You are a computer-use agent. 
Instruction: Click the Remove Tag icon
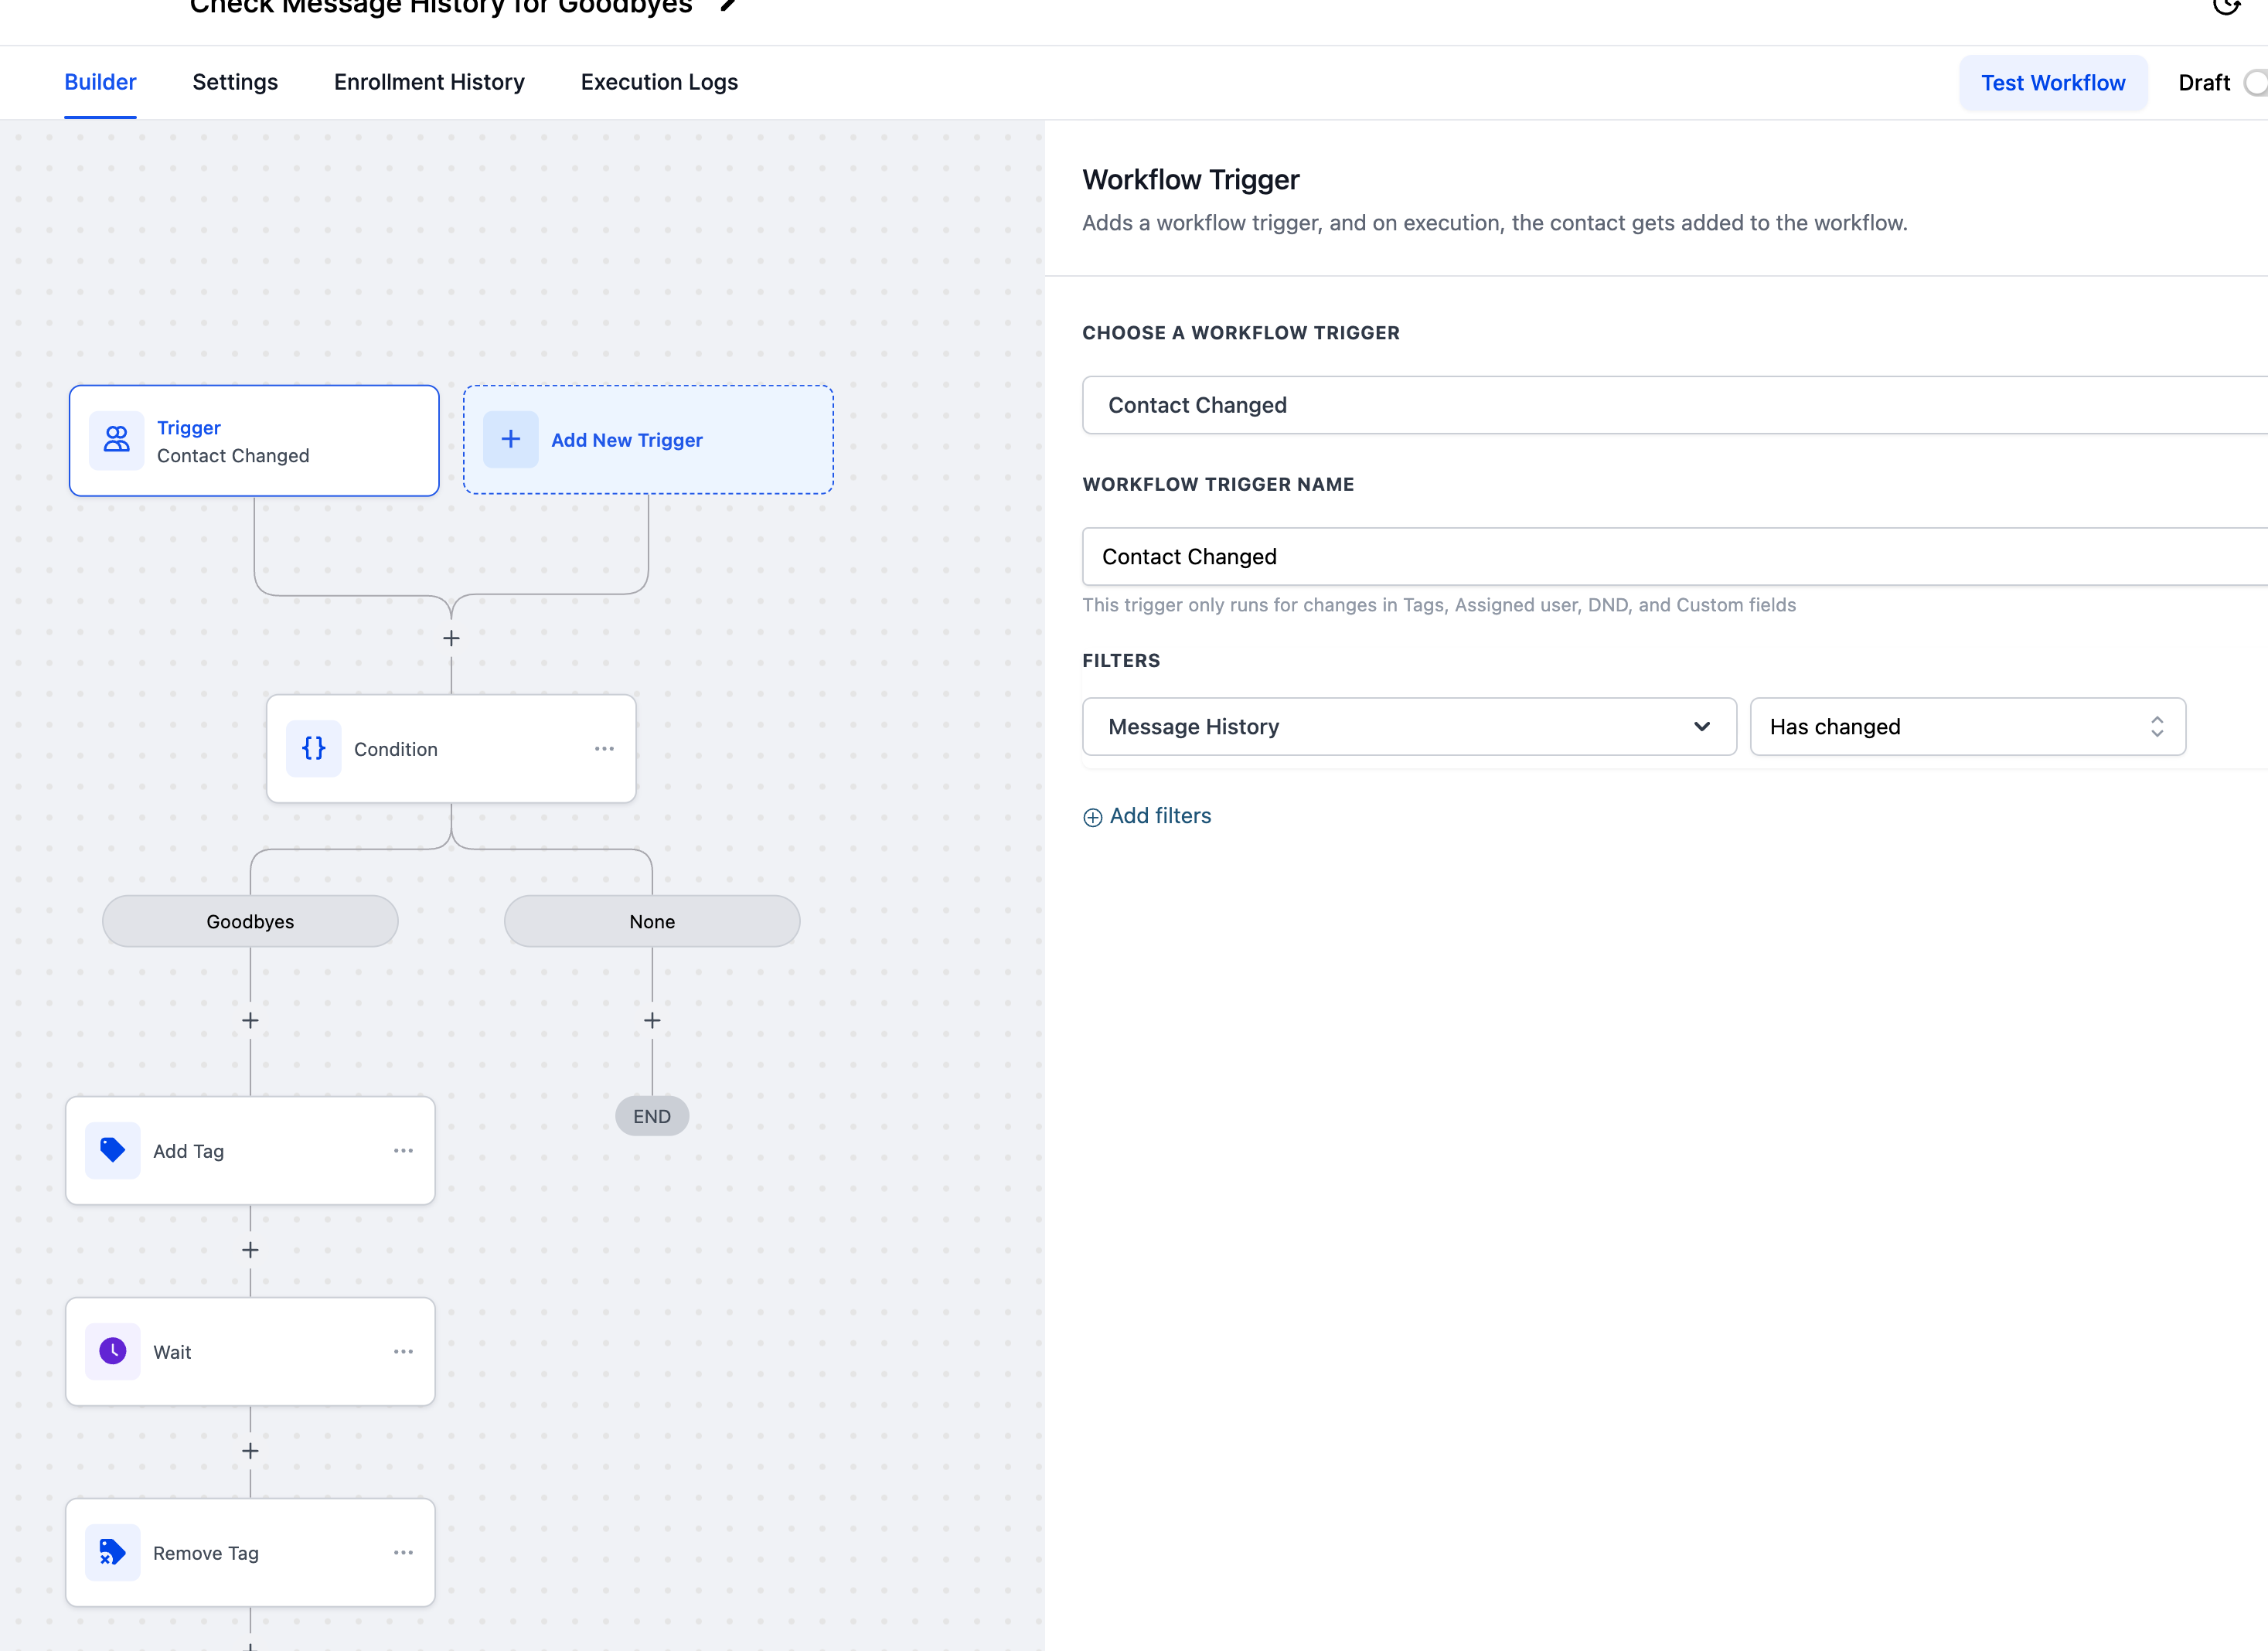(x=112, y=1552)
